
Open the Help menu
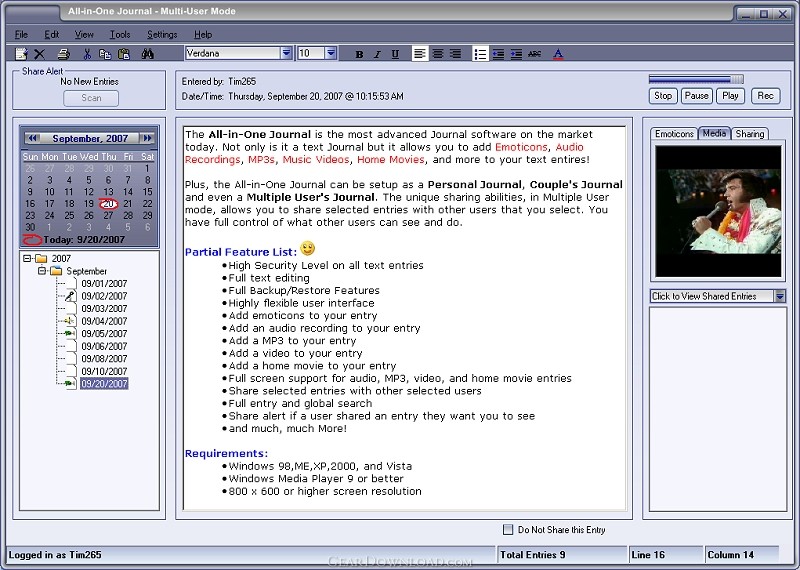click(203, 35)
